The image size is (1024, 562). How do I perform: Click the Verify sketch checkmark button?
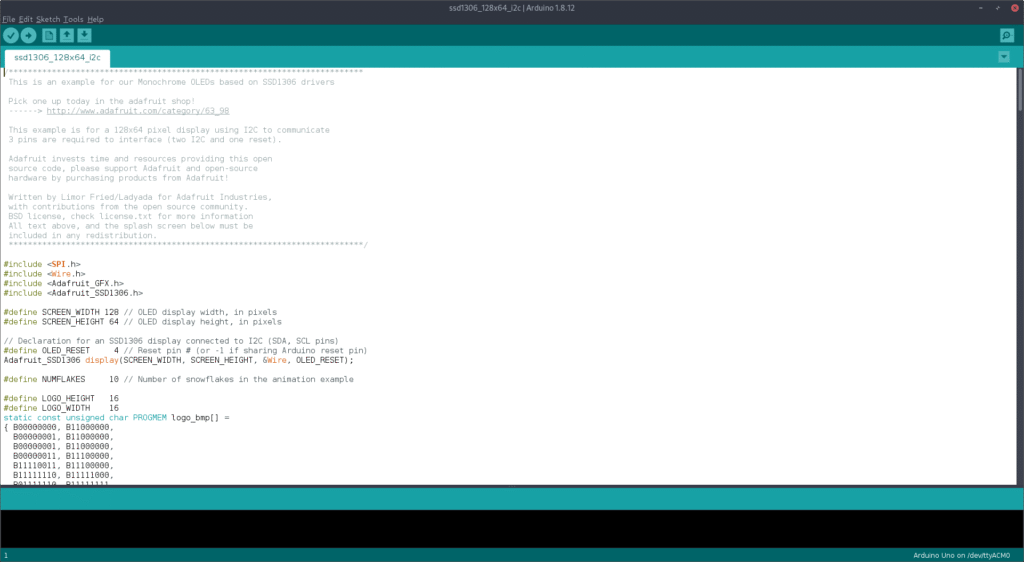[x=11, y=35]
